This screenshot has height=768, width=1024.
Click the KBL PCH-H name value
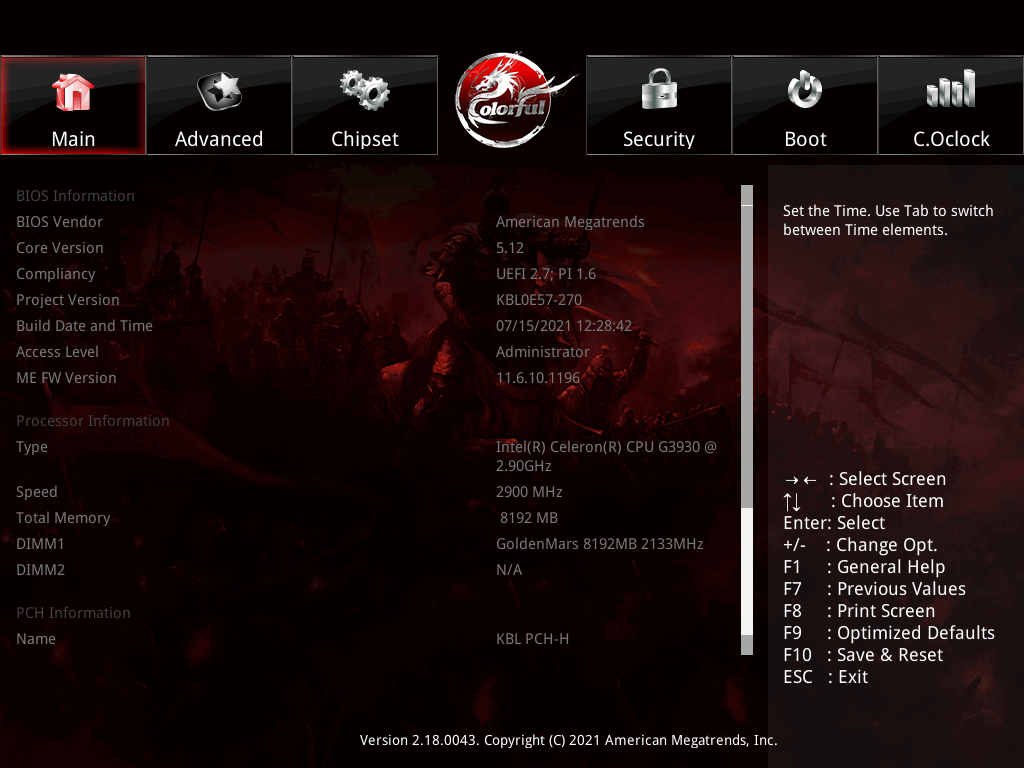(x=532, y=639)
